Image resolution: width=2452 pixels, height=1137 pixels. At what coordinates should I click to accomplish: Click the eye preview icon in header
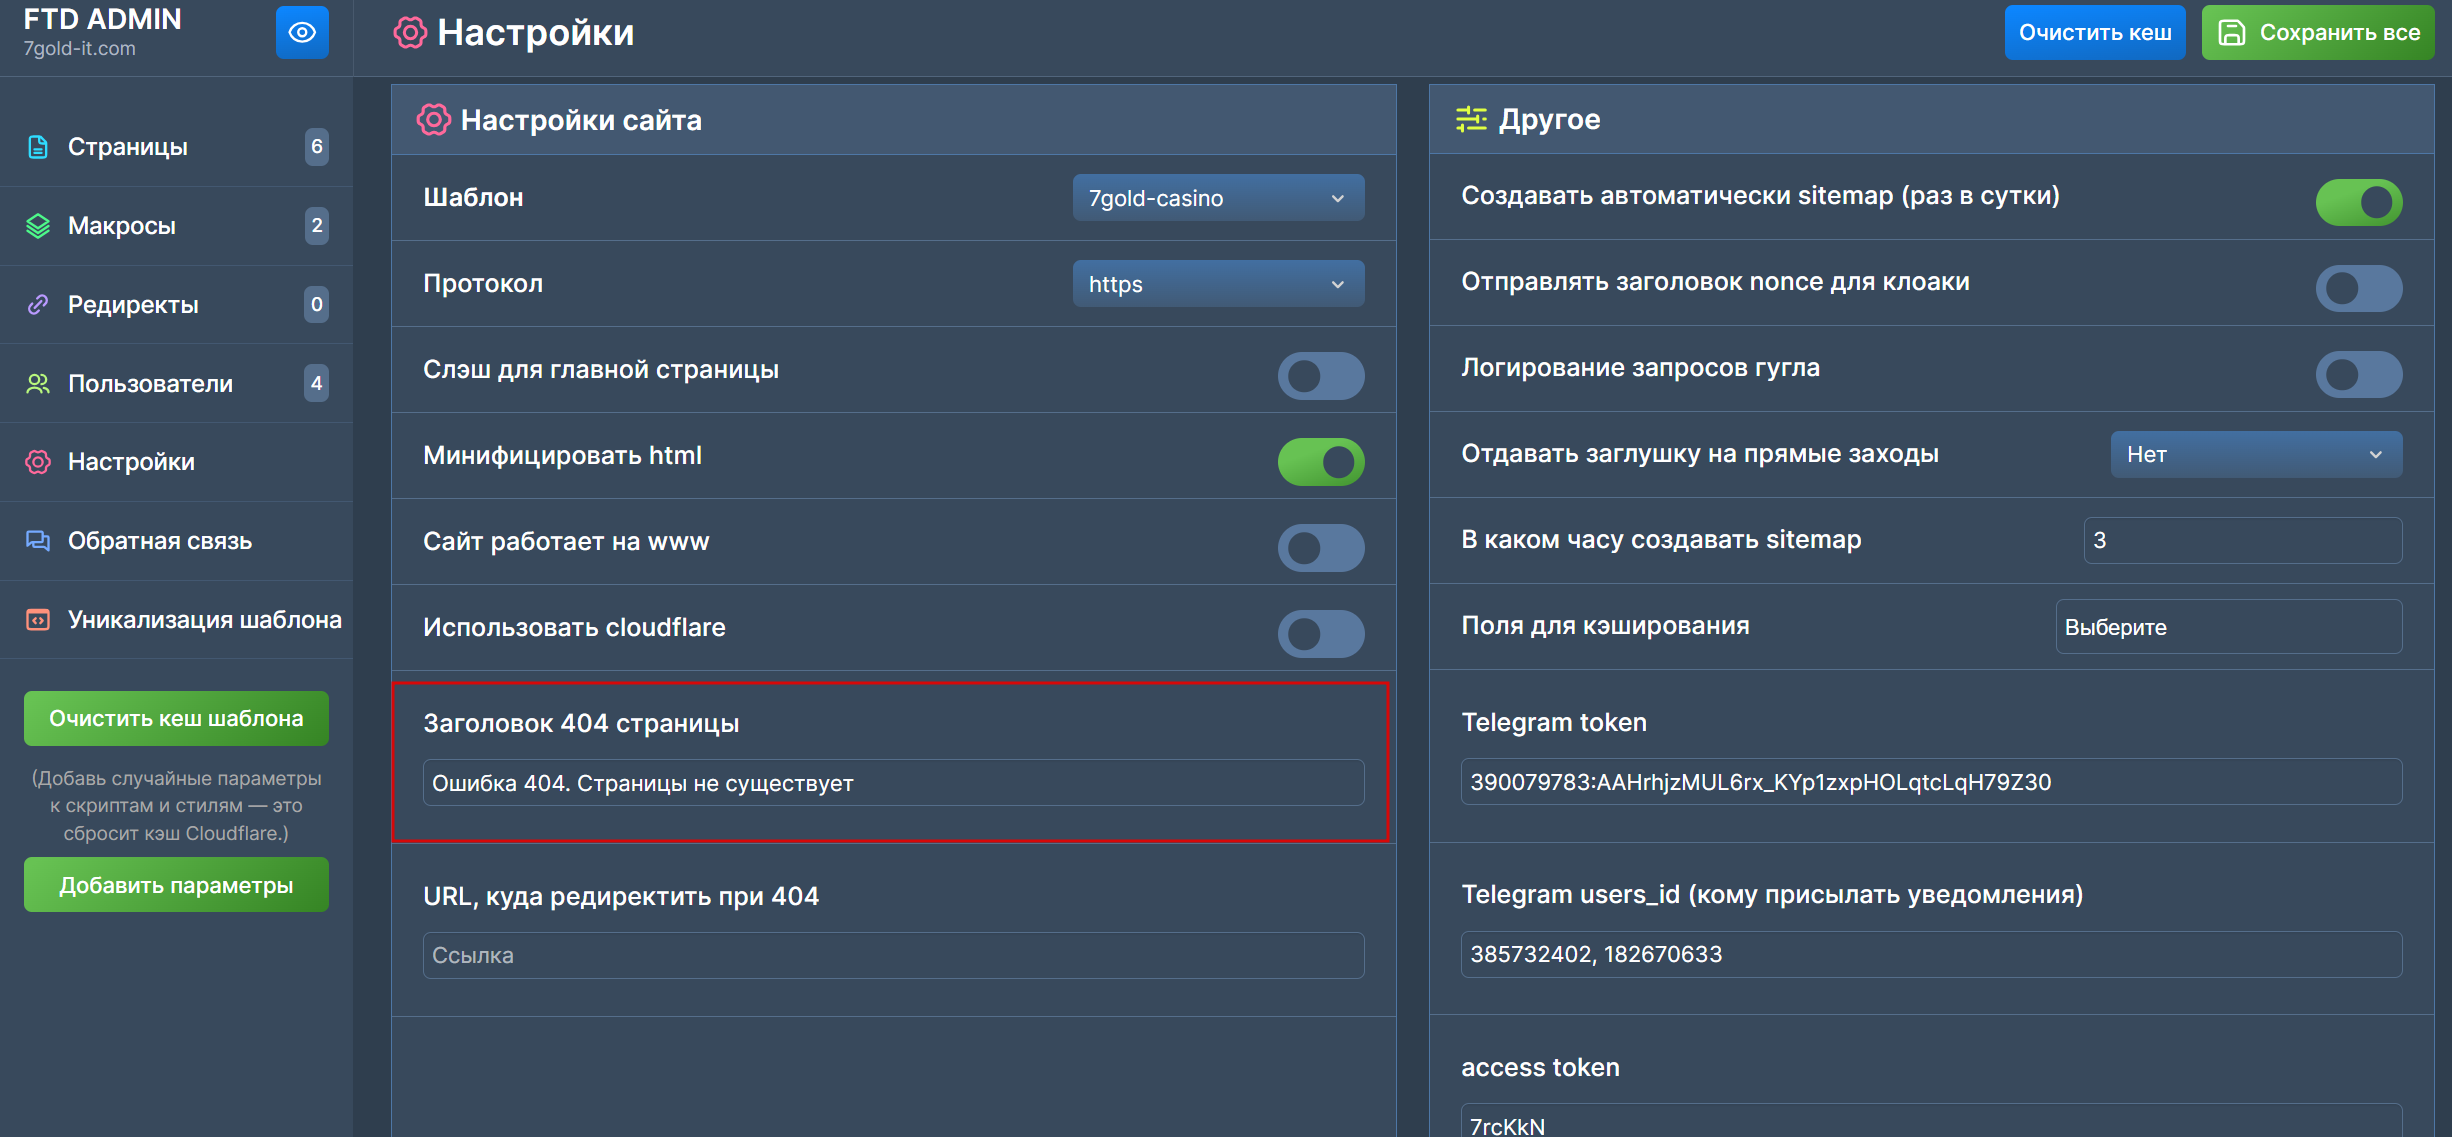click(x=302, y=33)
